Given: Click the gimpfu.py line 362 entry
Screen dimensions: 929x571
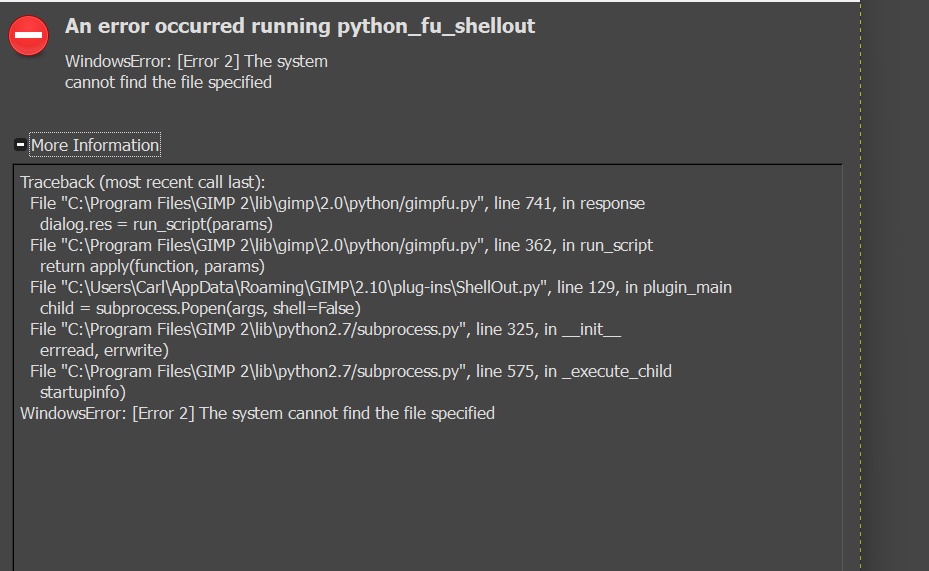Looking at the screenshot, I should coord(341,245).
